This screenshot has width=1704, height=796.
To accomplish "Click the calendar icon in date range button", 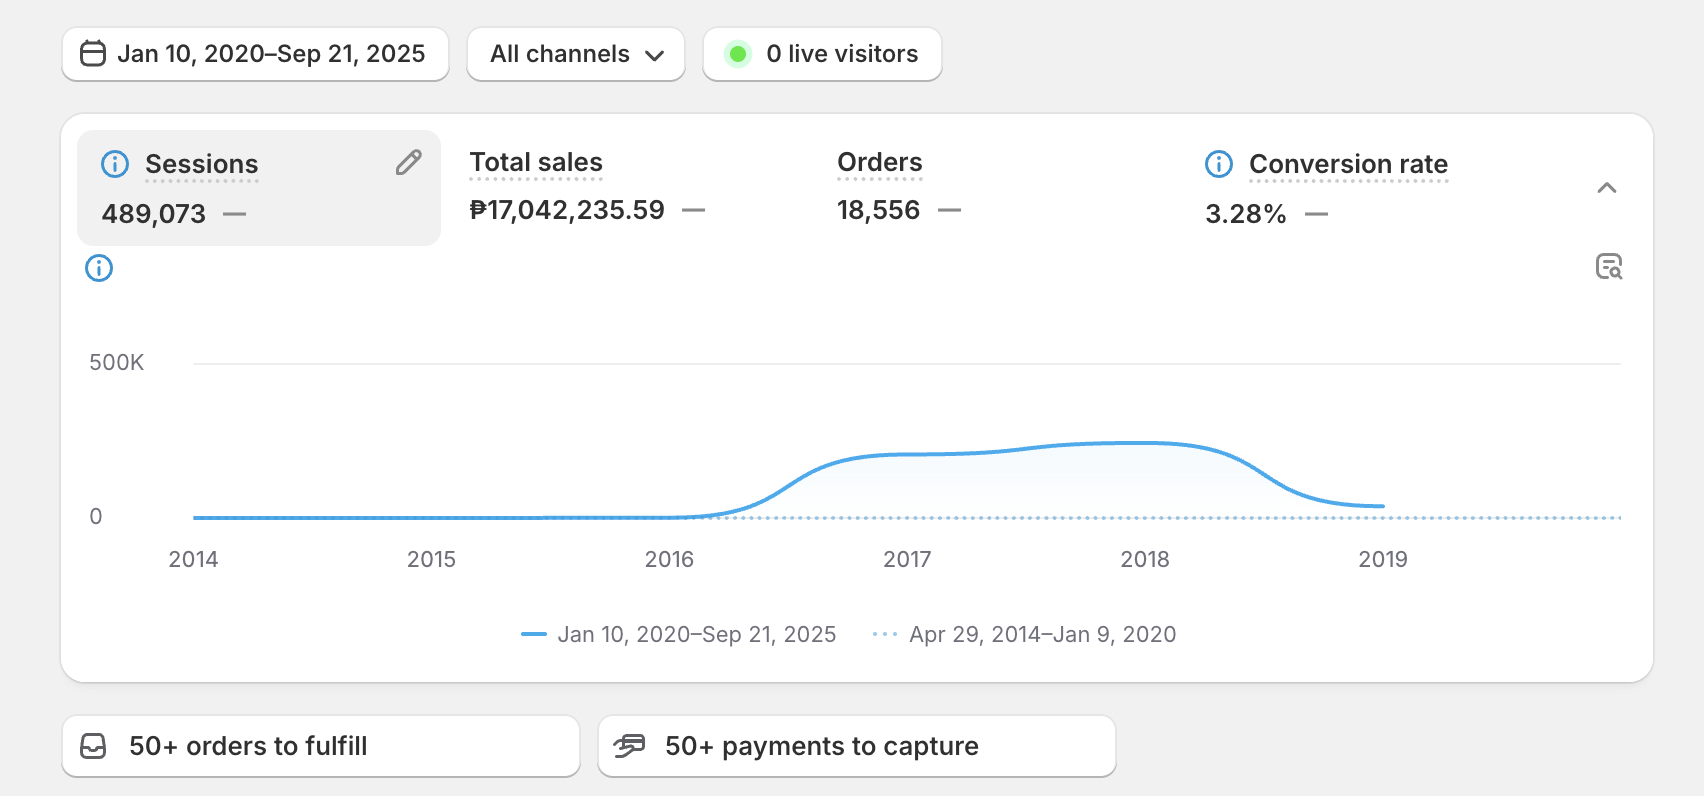I will point(93,54).
